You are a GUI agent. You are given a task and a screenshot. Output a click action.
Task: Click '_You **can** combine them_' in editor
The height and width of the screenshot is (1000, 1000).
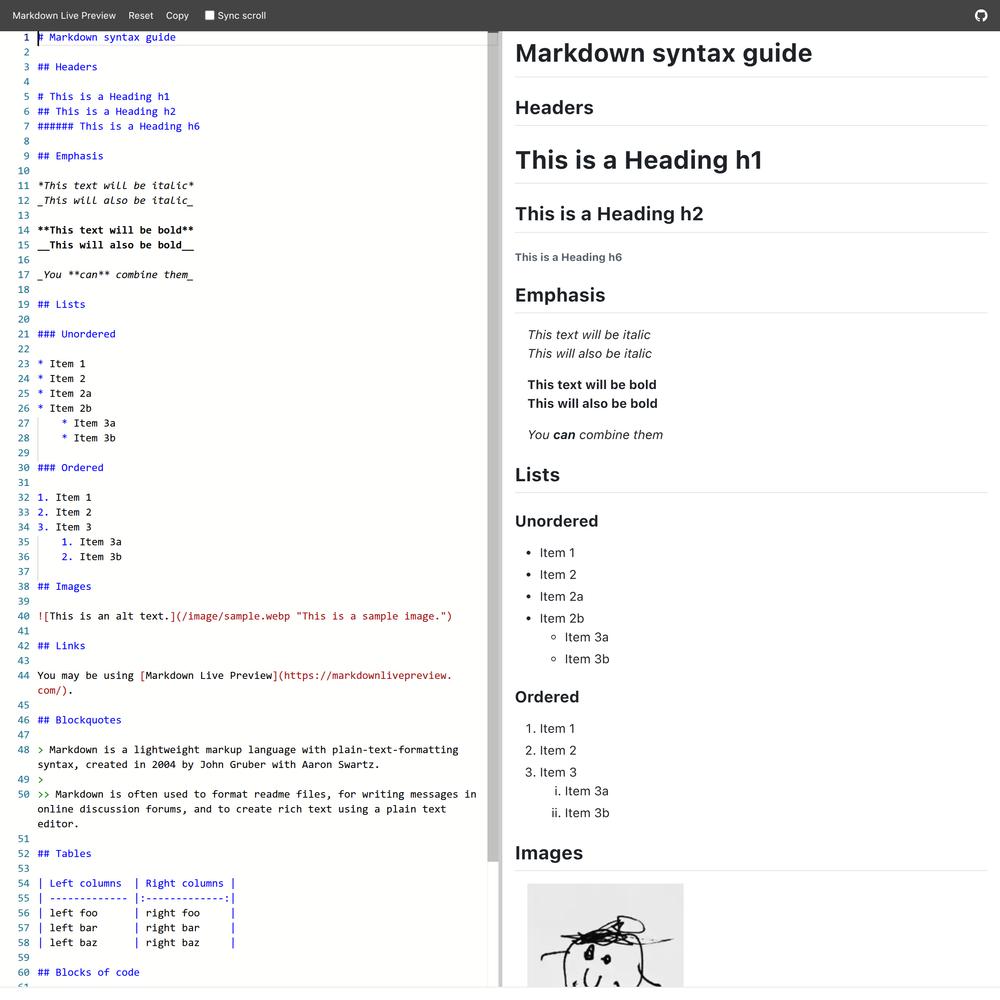click(x=115, y=275)
